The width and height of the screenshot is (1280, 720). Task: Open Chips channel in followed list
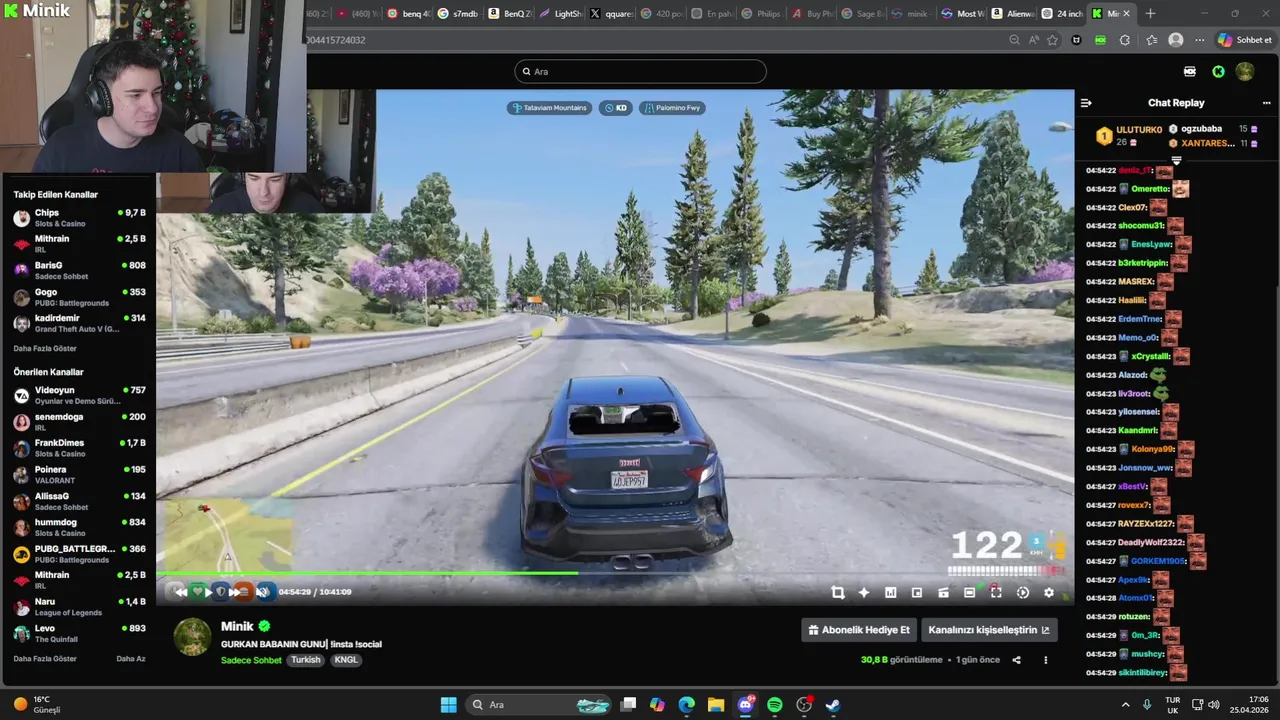(x=79, y=218)
